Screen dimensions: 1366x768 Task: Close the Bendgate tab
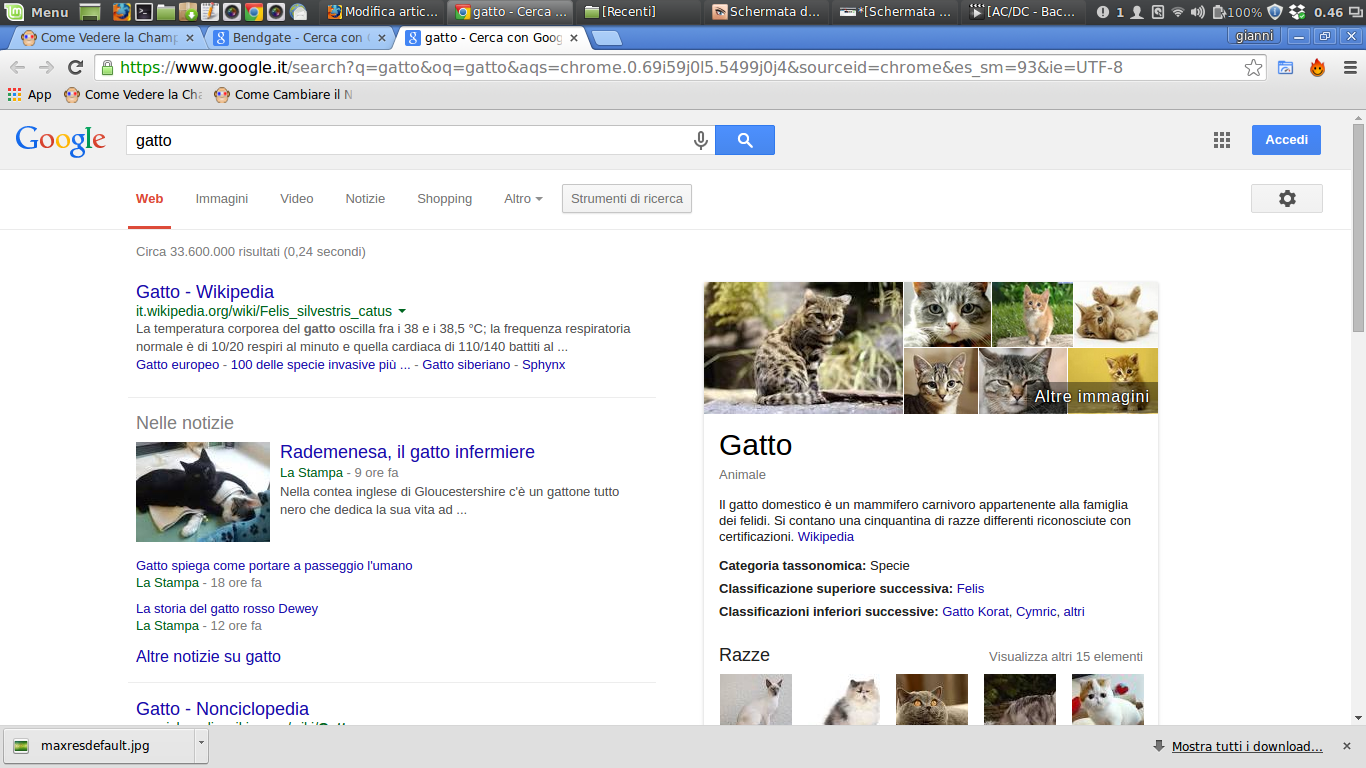(382, 38)
